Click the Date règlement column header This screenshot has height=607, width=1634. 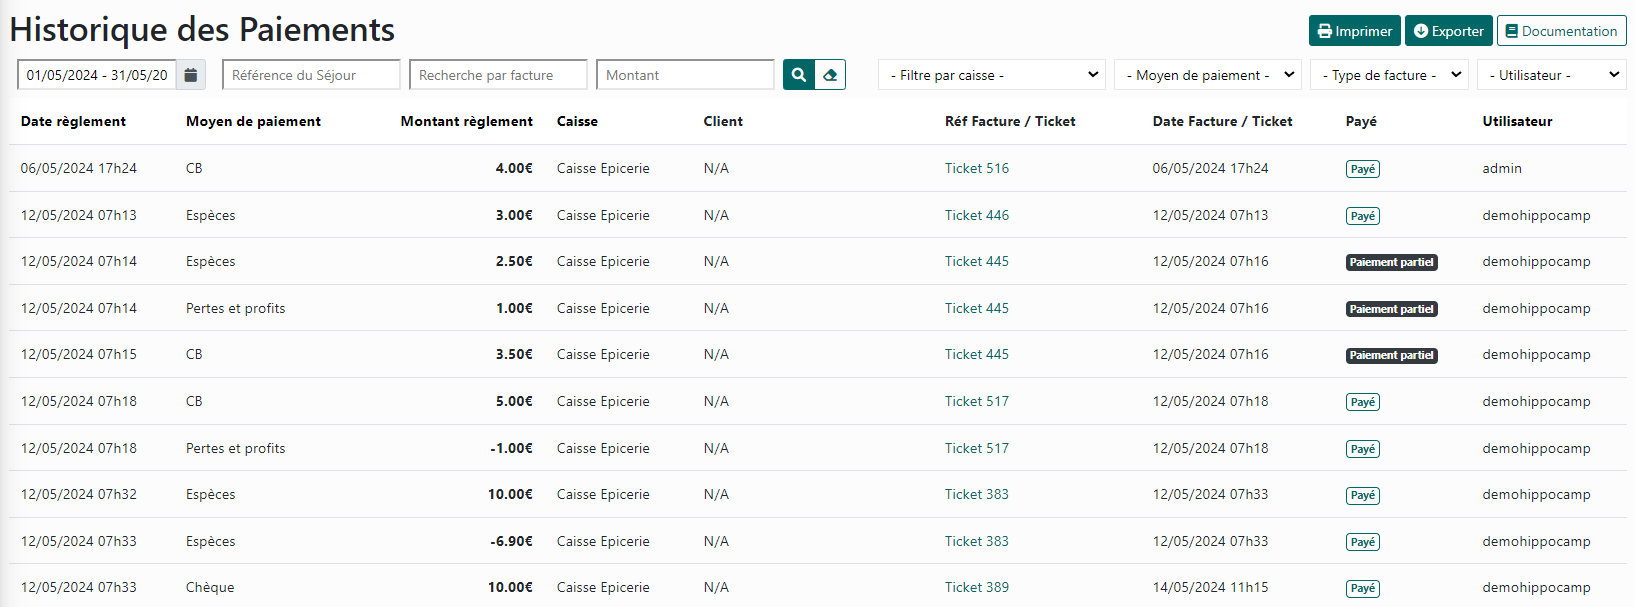point(73,121)
